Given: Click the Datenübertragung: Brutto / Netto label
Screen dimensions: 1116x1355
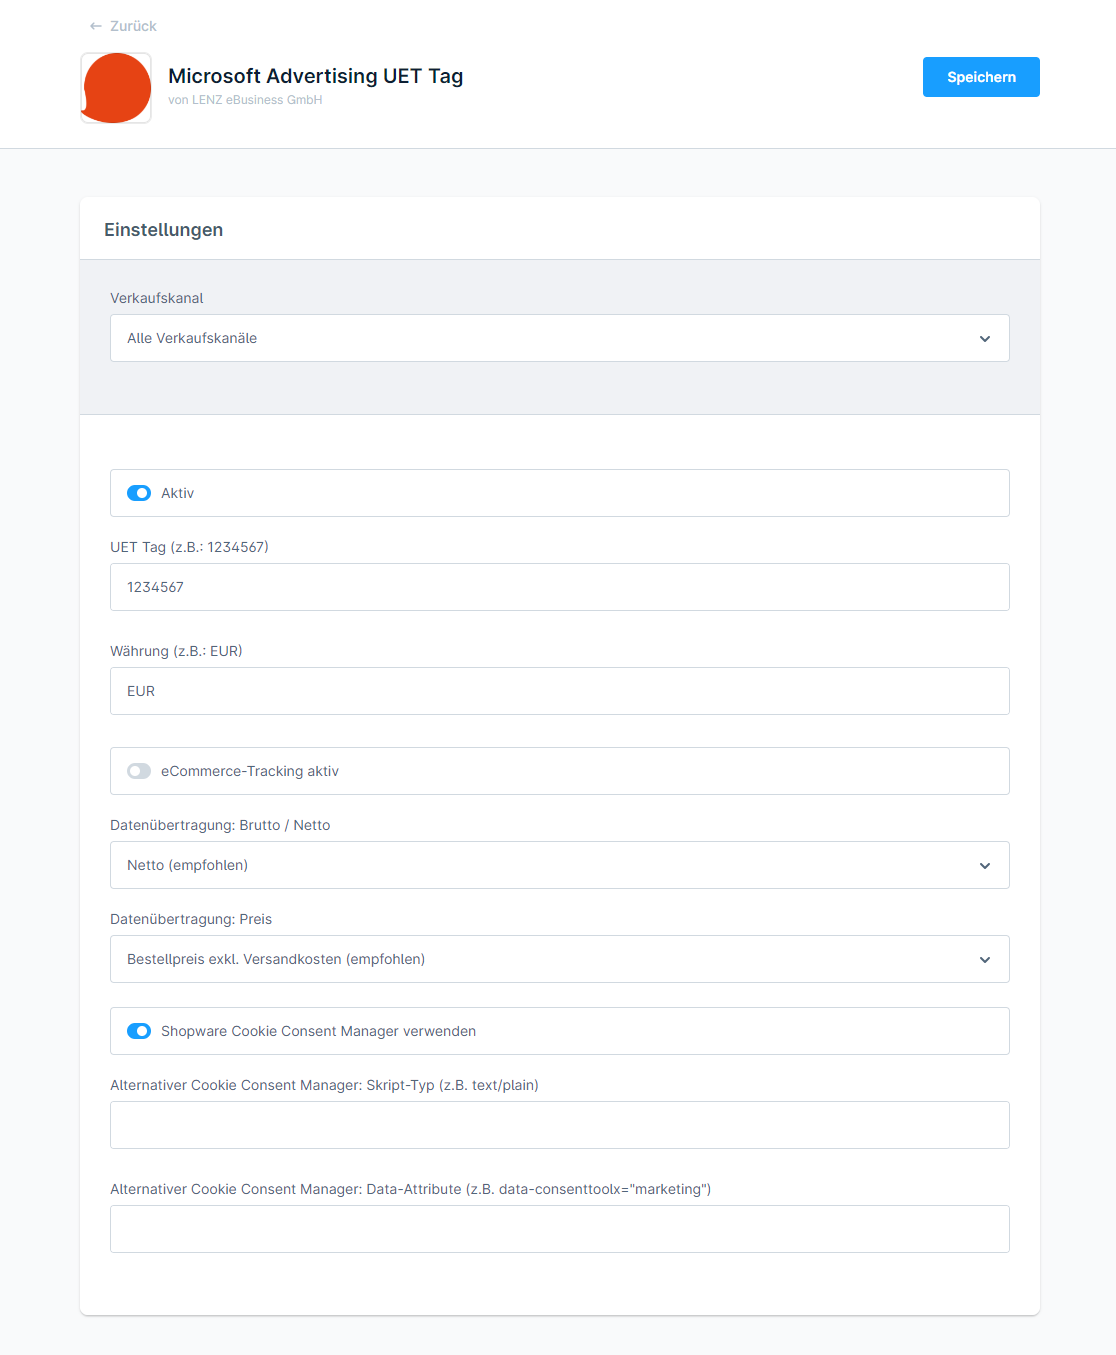Looking at the screenshot, I should (220, 825).
